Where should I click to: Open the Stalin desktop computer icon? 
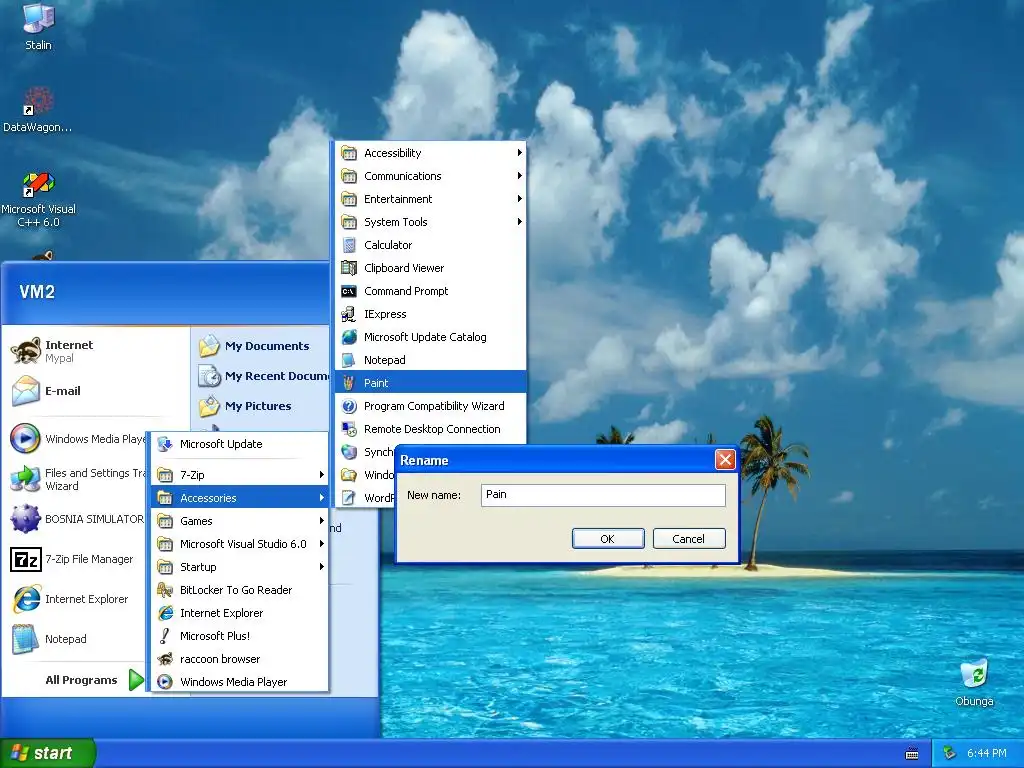[38, 18]
